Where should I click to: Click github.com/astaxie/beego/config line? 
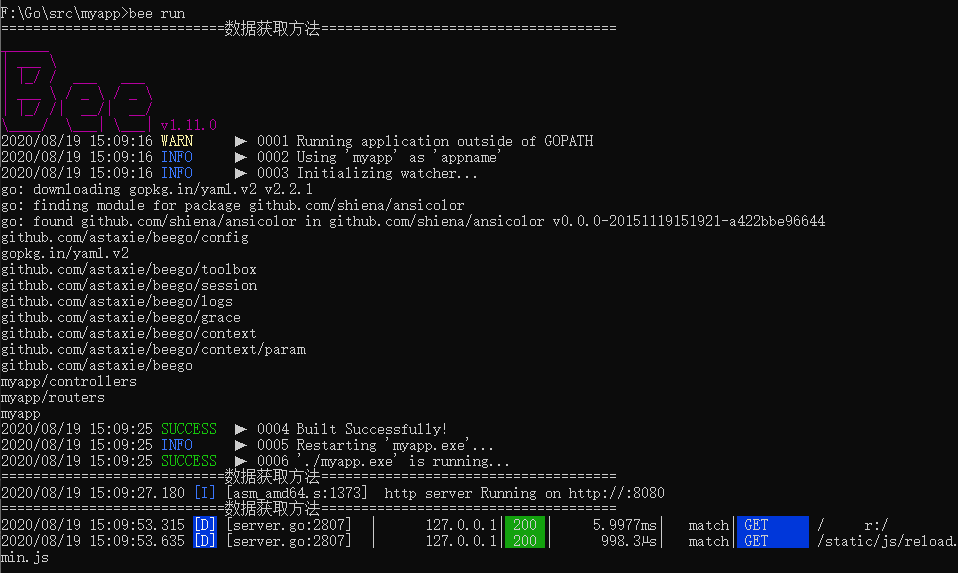click(125, 237)
